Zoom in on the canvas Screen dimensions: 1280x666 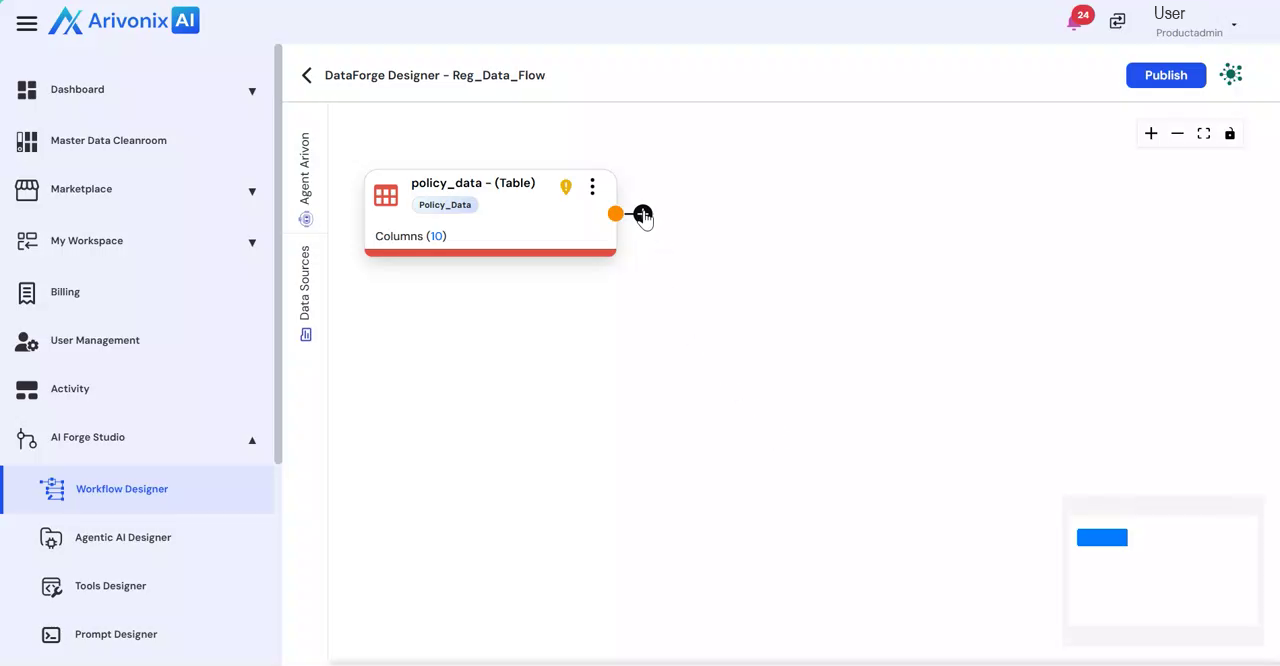[1151, 134]
